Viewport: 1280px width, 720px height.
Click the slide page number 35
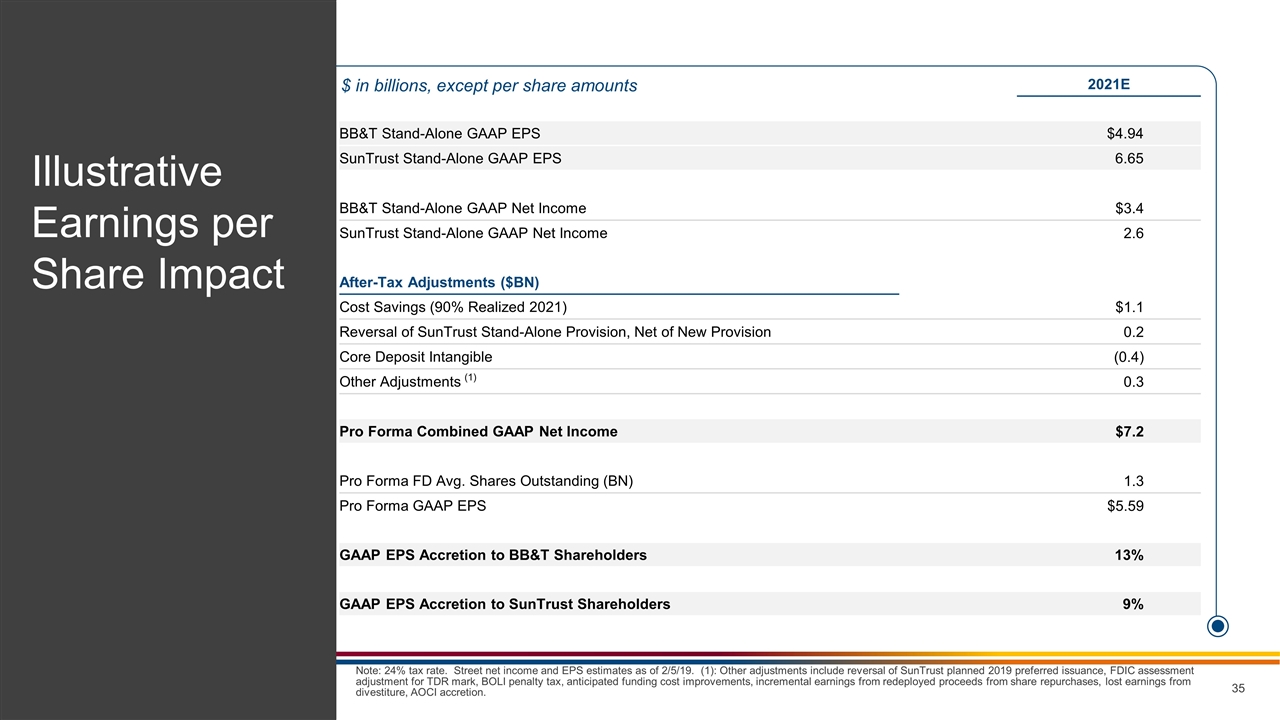pyautogui.click(x=1237, y=688)
